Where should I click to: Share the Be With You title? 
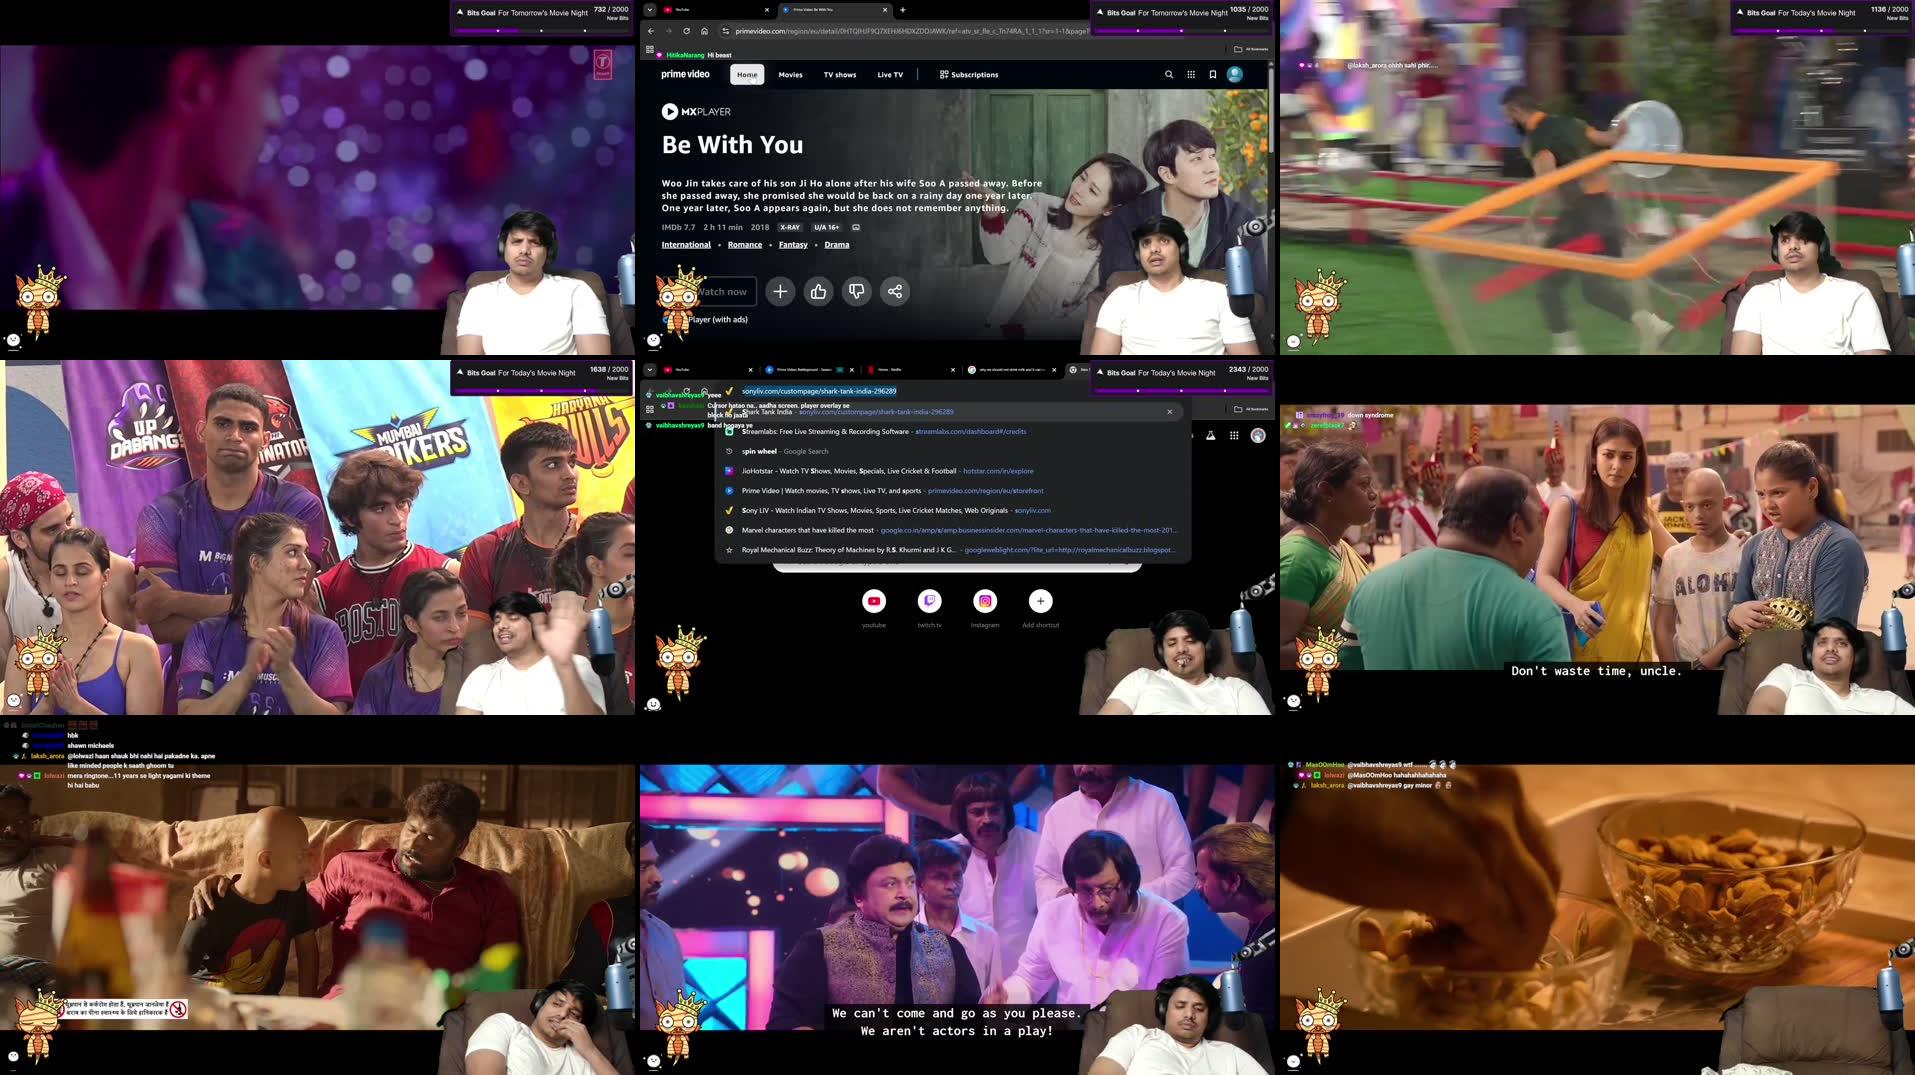894,291
